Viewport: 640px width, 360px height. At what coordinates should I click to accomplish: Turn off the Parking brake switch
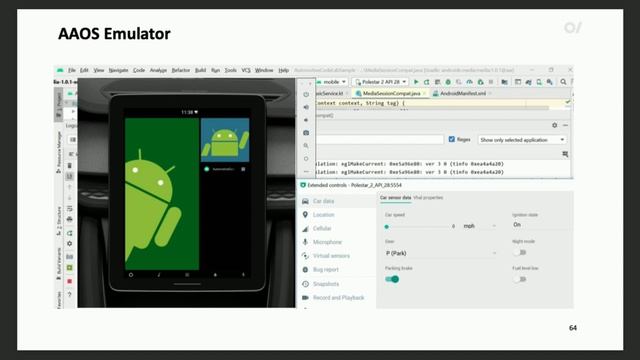point(392,279)
